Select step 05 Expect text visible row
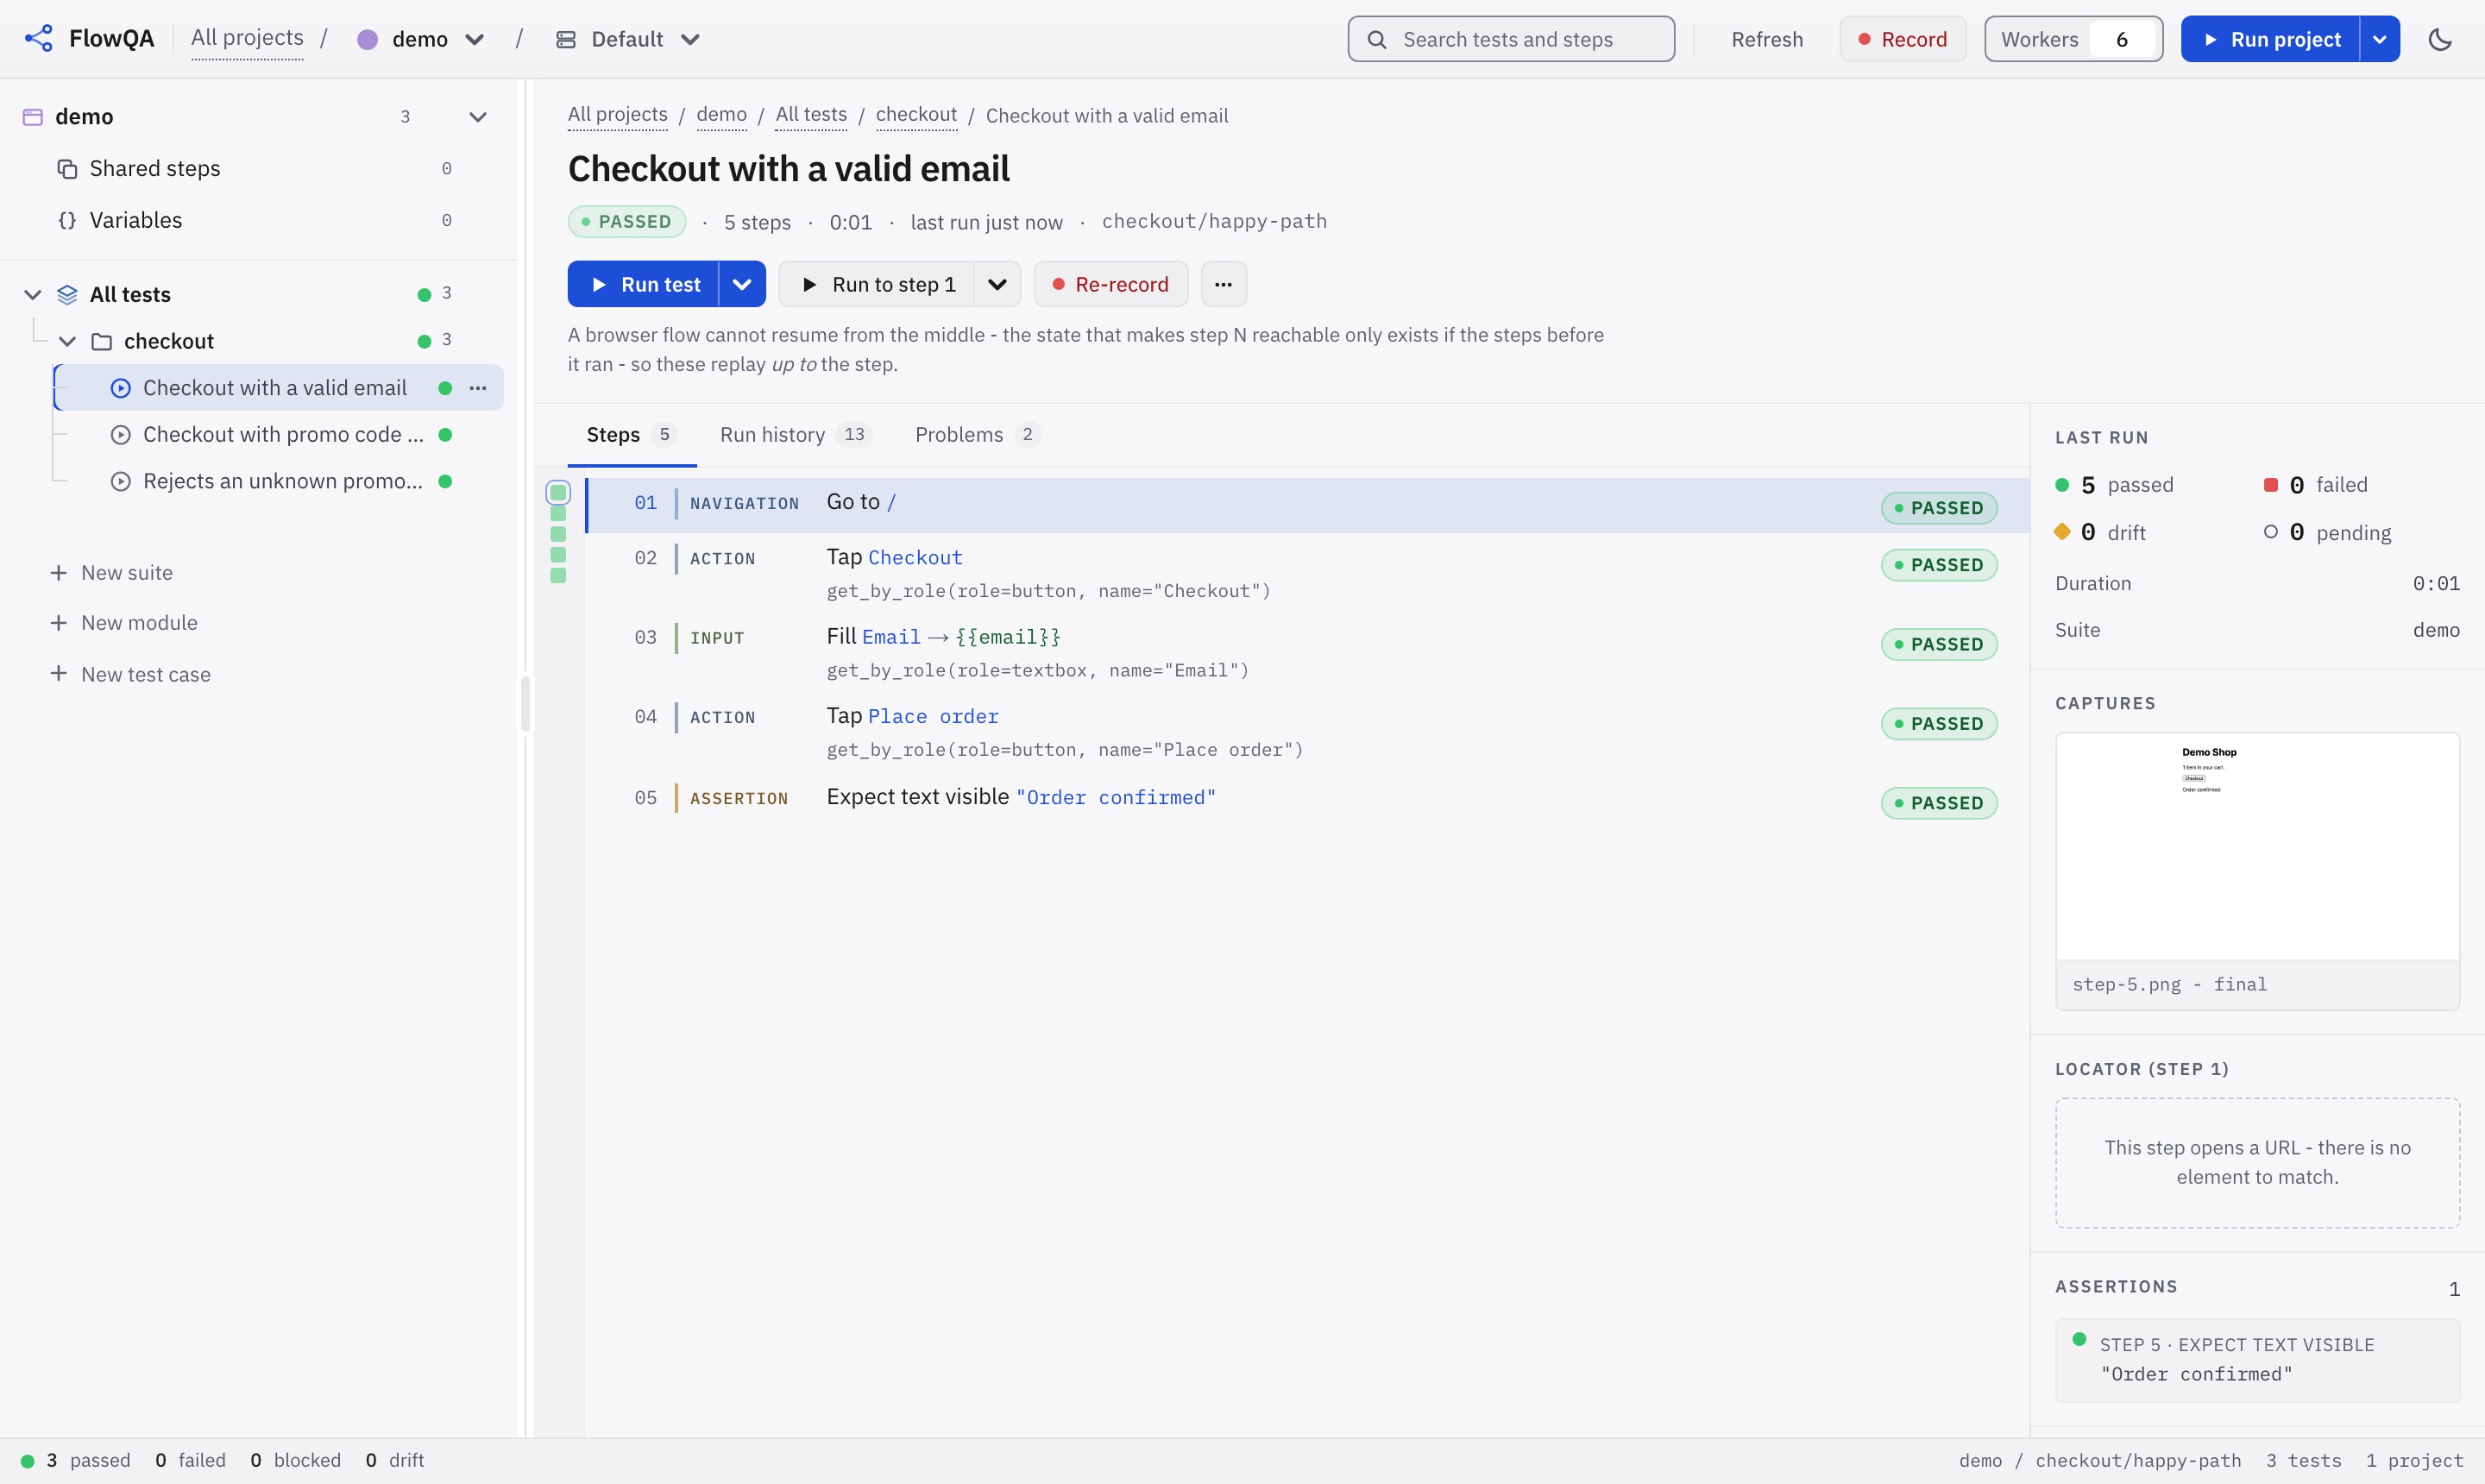The height and width of the screenshot is (1484, 2485). click(1308, 798)
